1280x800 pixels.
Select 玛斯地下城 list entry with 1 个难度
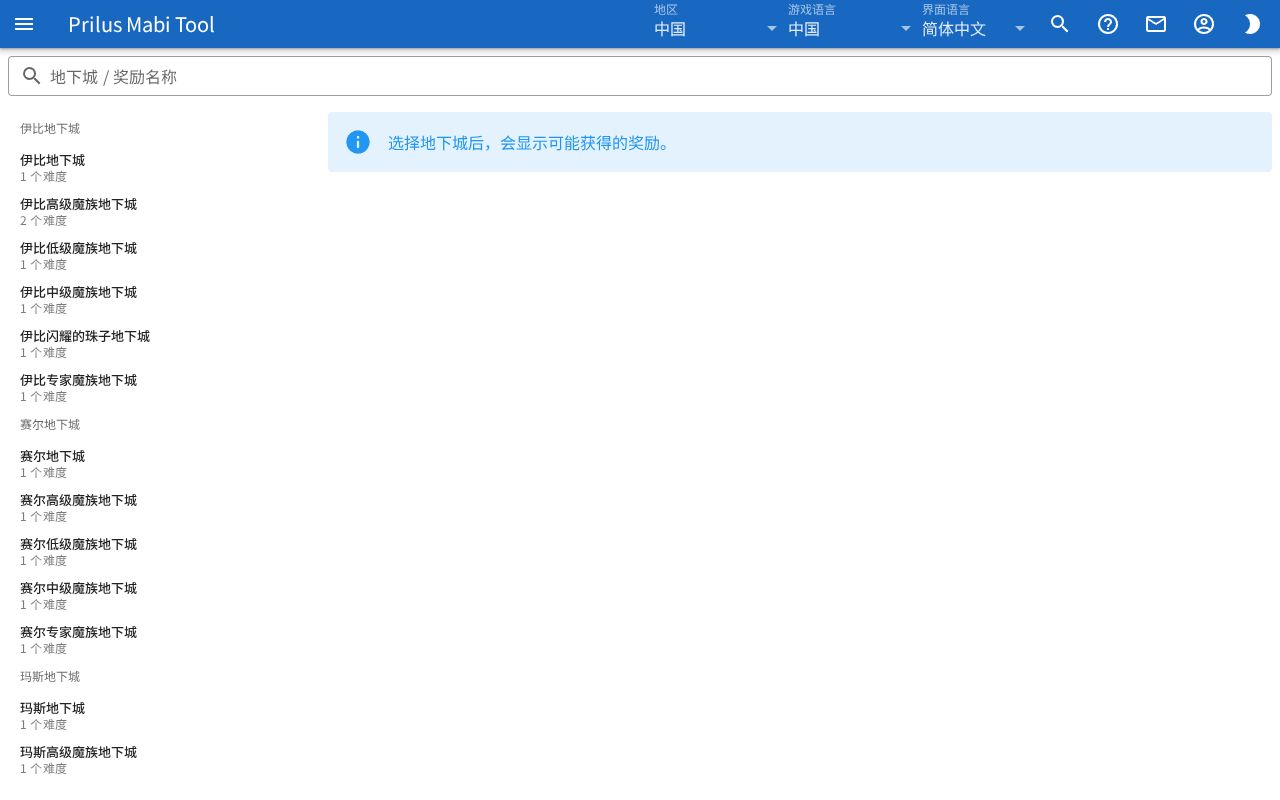point(160,716)
